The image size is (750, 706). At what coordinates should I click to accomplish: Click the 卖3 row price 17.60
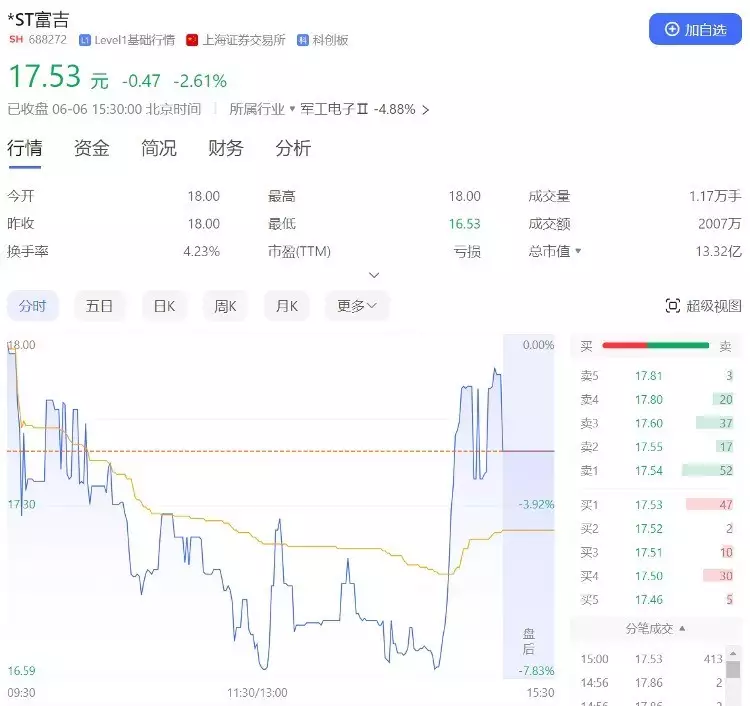coord(649,423)
